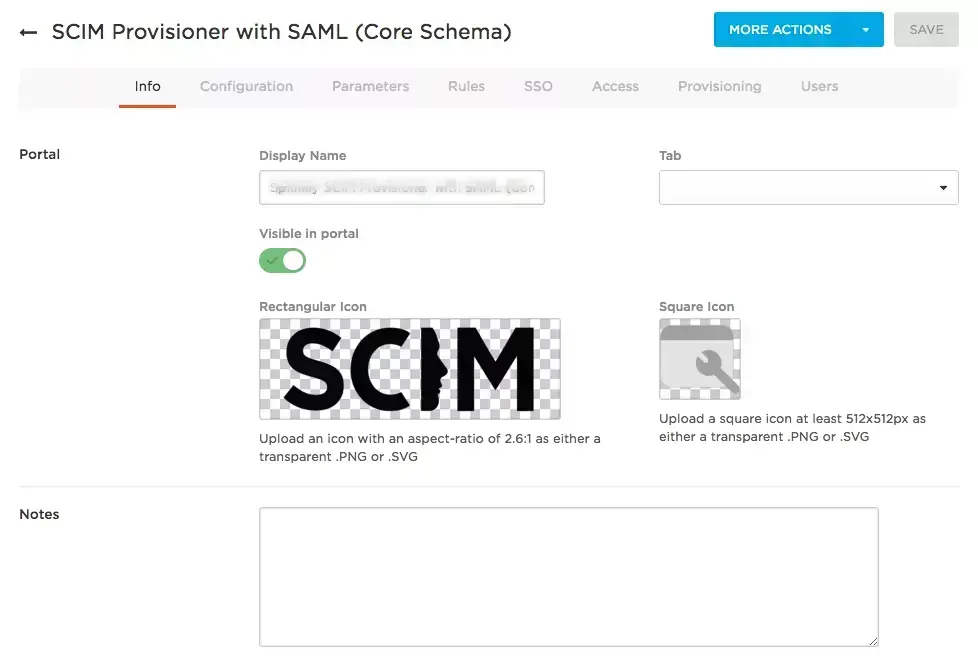View the Users tab
The height and width of the screenshot is (668, 978).
(820, 86)
